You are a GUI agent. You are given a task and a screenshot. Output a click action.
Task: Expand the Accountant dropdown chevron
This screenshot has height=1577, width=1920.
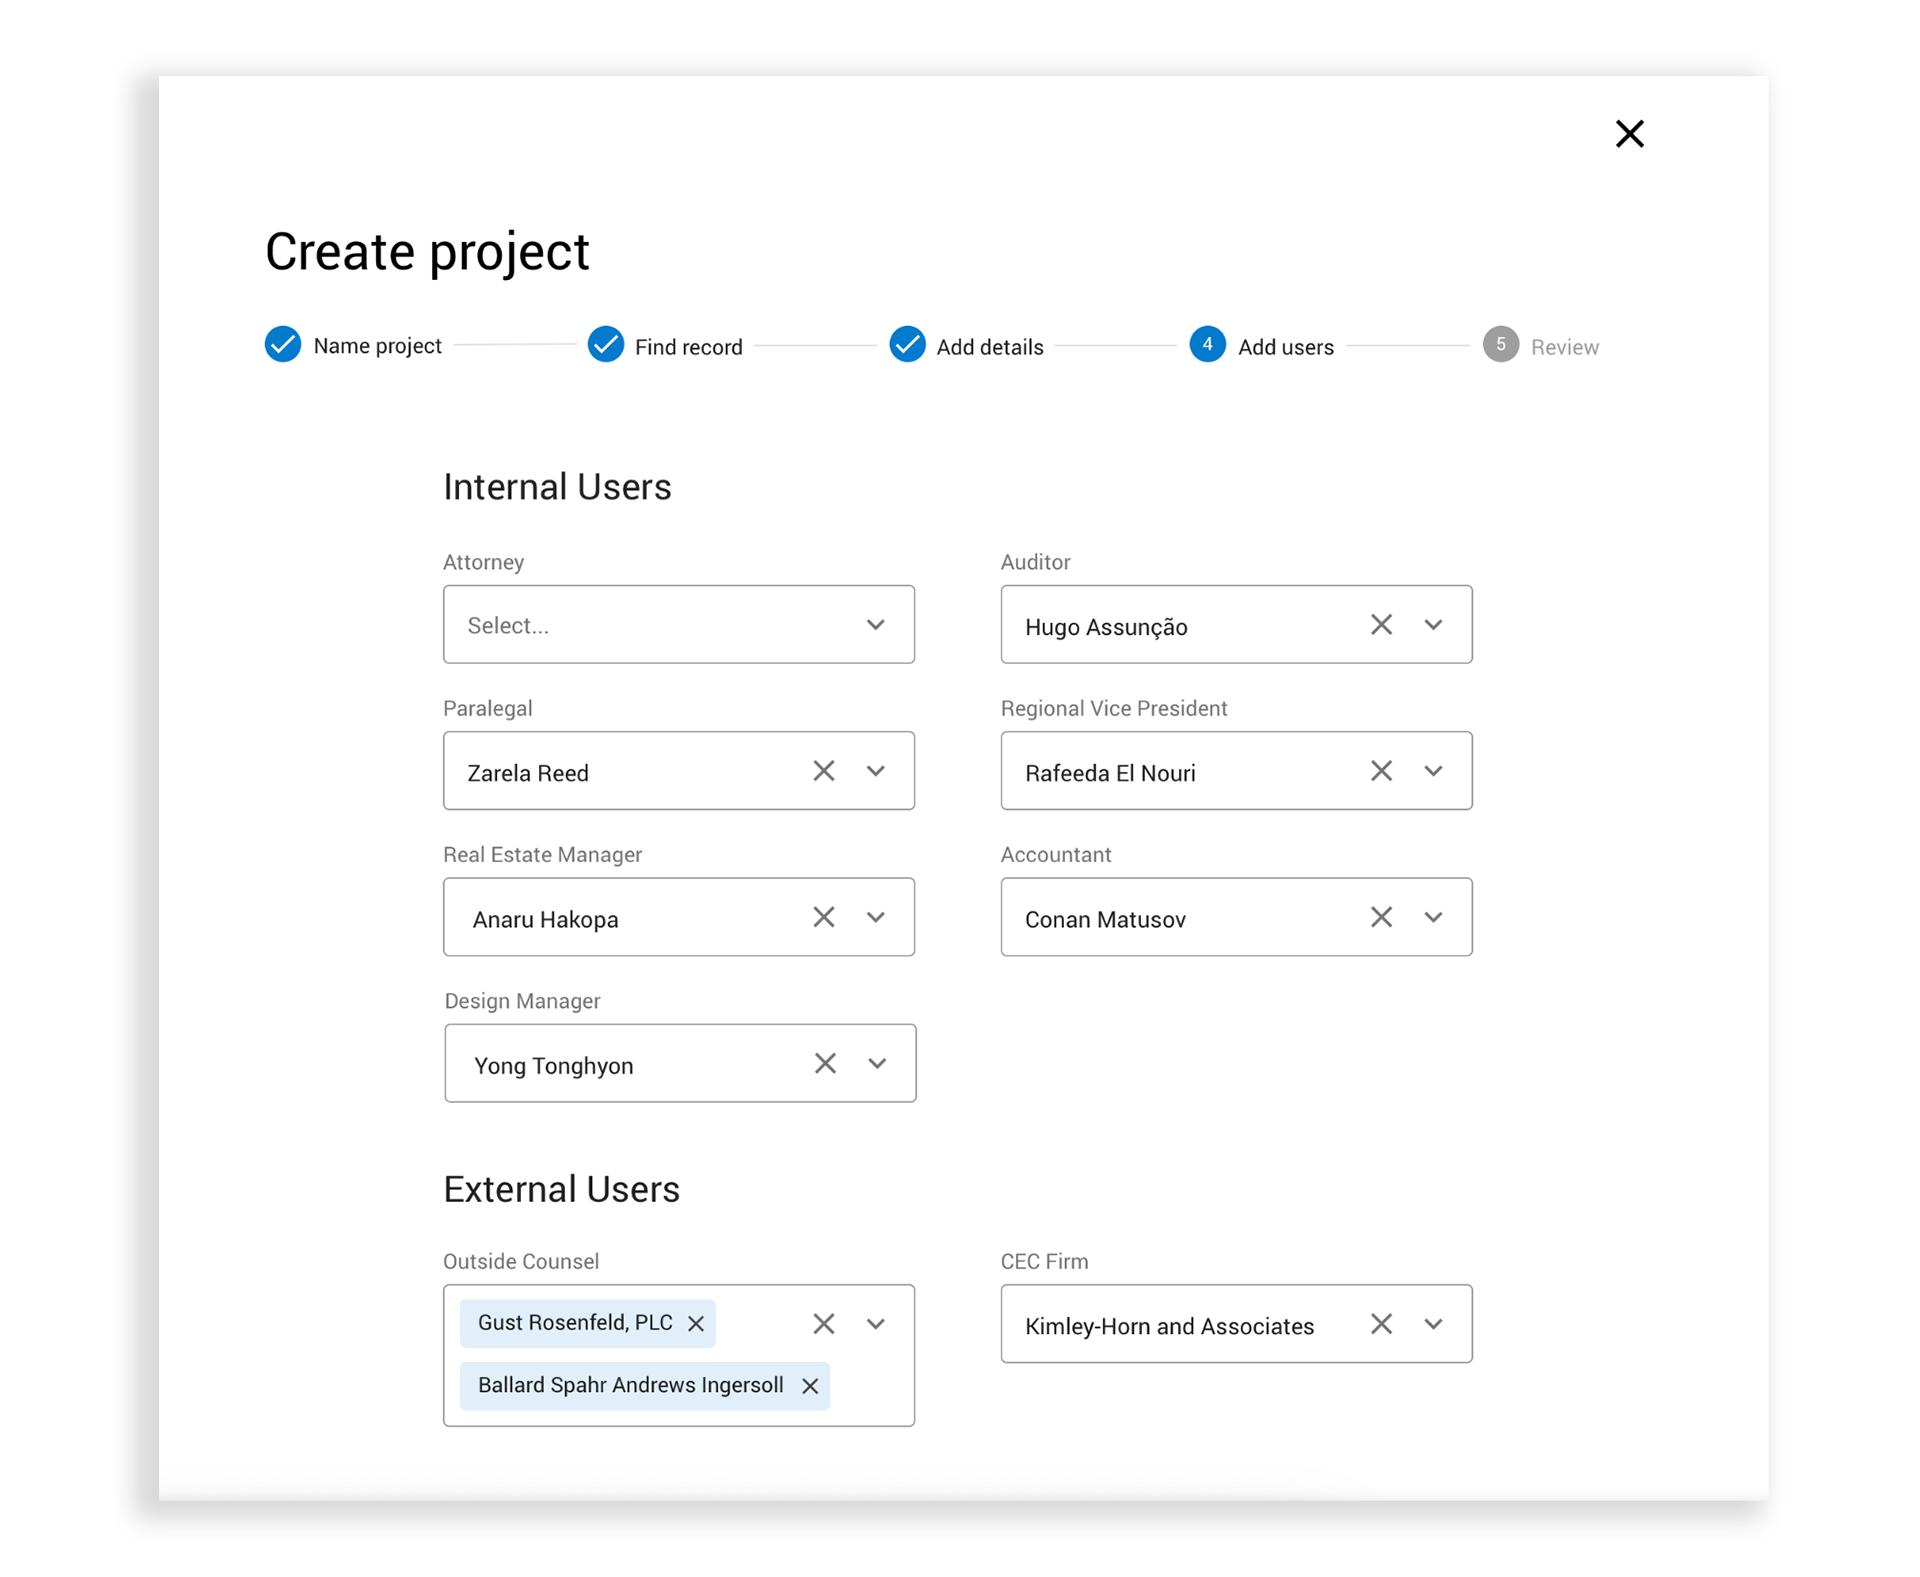(x=1433, y=917)
